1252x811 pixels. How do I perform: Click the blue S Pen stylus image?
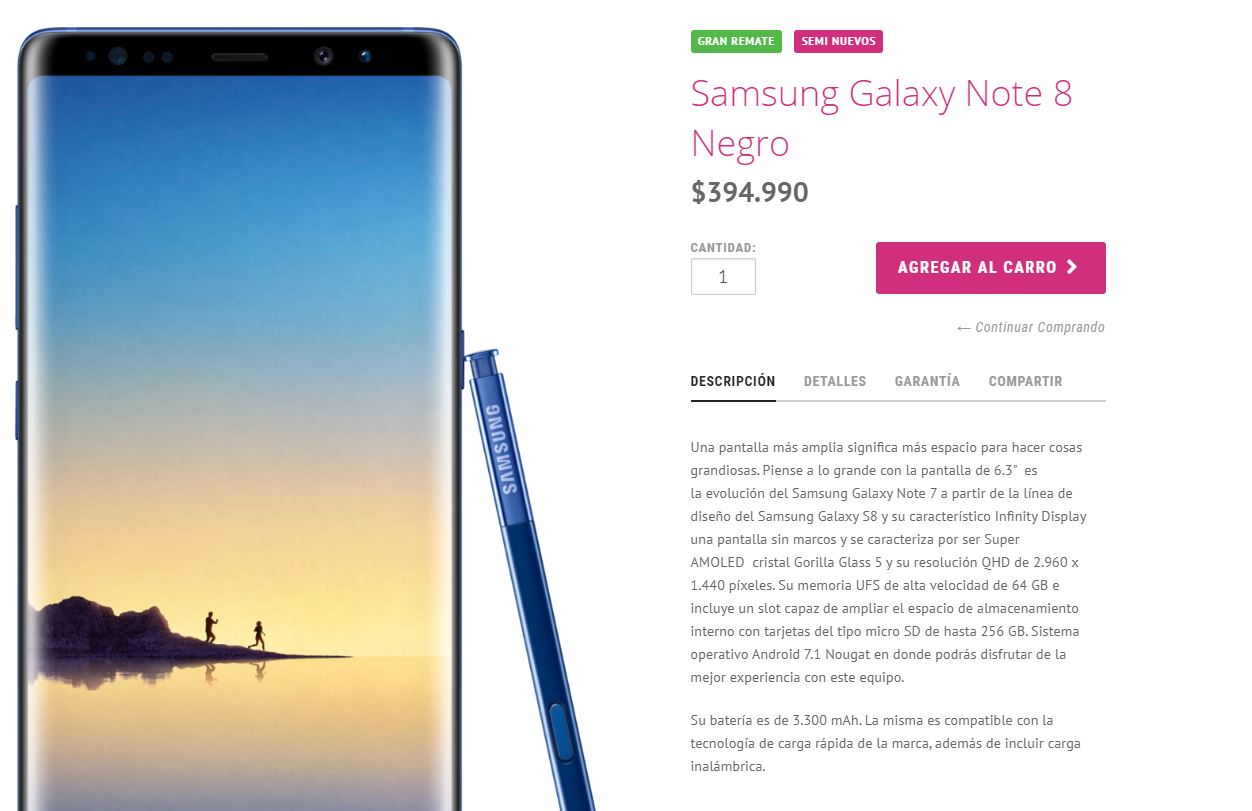[x=530, y=580]
